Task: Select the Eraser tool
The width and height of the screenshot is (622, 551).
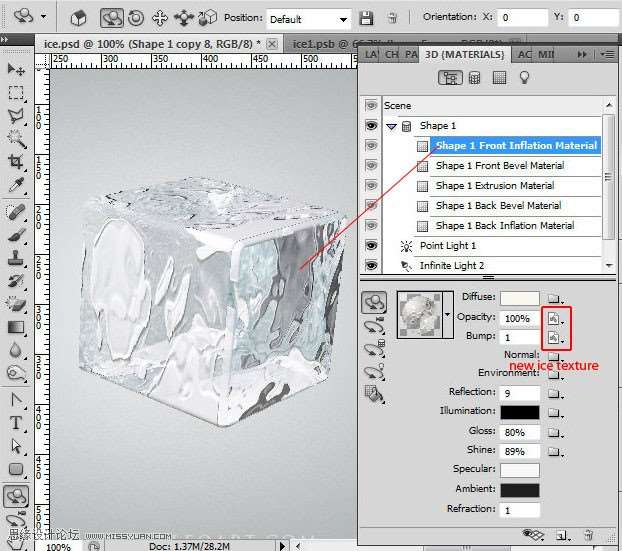Action: [16, 304]
